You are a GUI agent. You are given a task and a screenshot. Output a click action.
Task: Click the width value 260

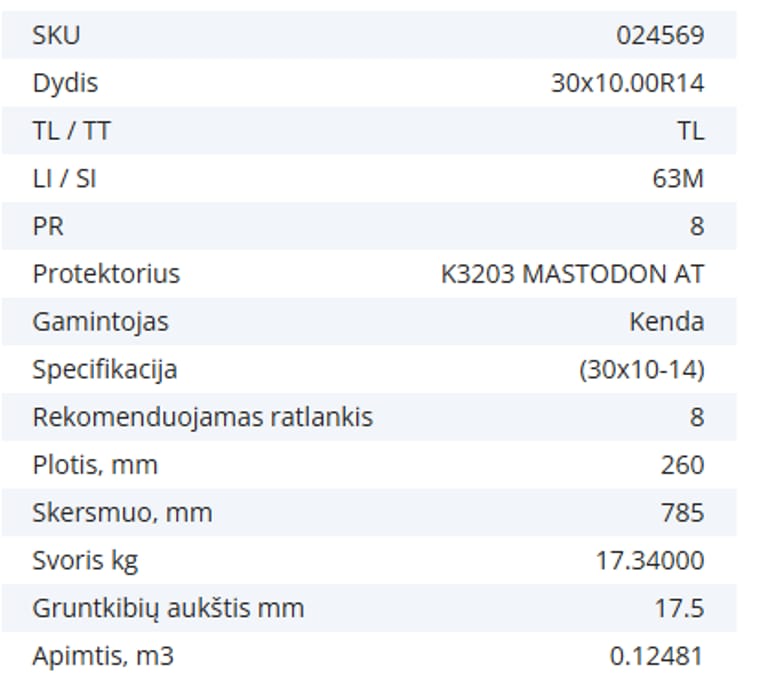coord(682,465)
